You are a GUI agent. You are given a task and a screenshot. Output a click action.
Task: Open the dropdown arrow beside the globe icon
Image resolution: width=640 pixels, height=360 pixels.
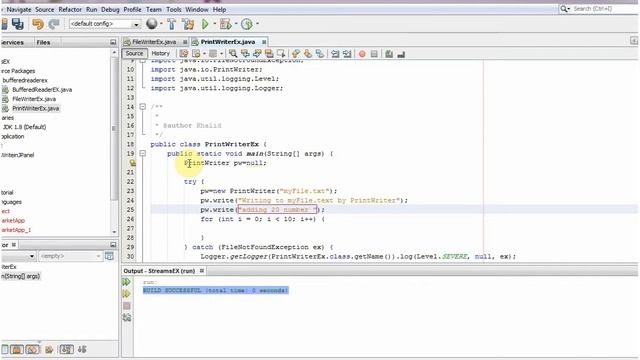[161, 24]
